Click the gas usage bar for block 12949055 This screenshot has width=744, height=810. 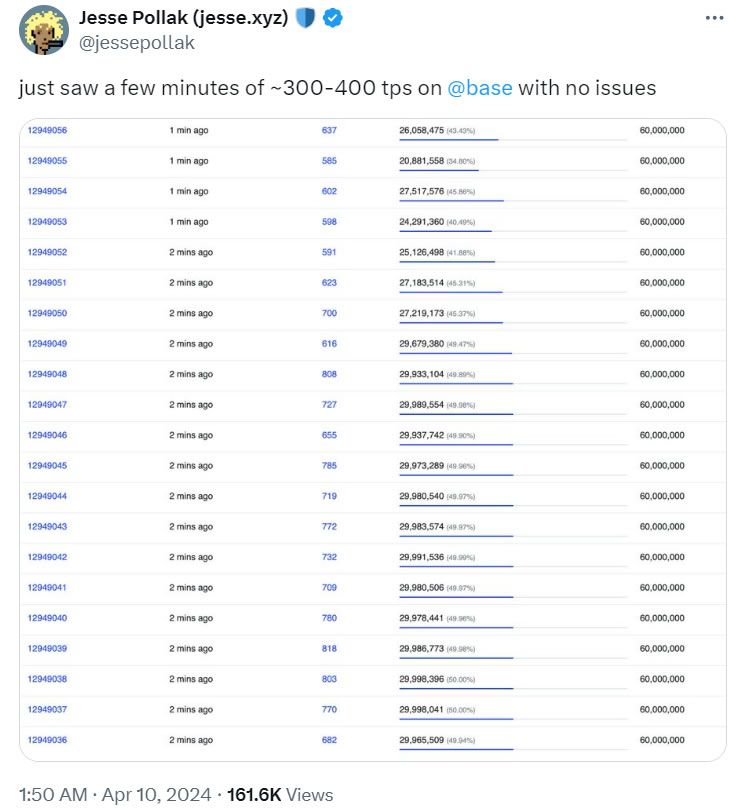point(513,170)
